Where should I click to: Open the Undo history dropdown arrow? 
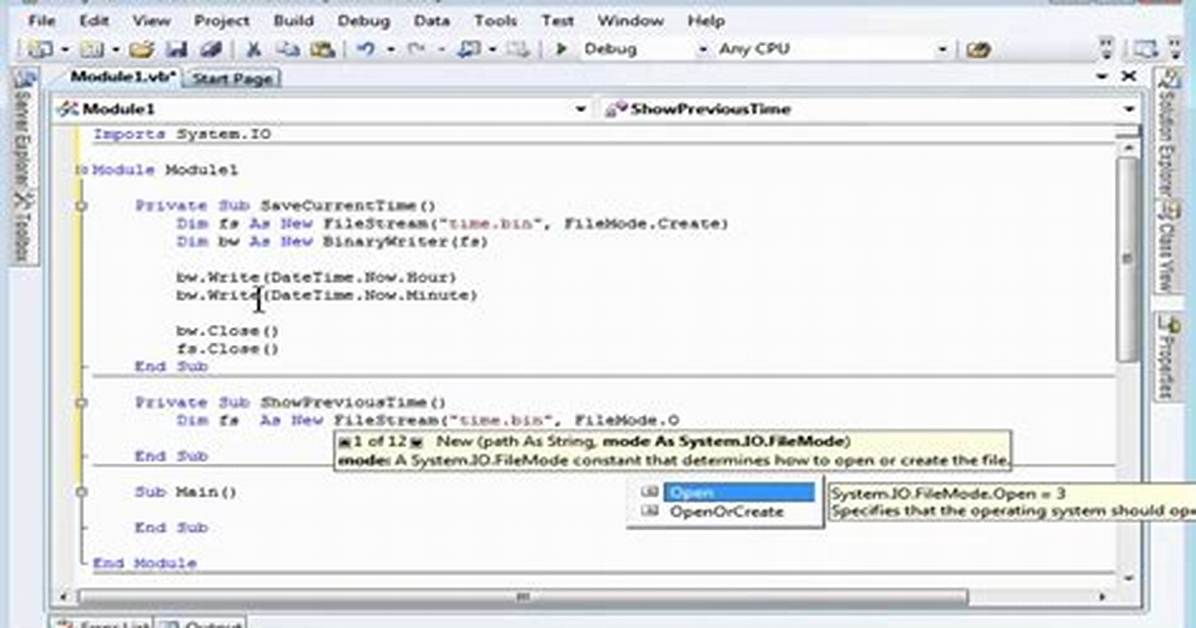[x=391, y=50]
